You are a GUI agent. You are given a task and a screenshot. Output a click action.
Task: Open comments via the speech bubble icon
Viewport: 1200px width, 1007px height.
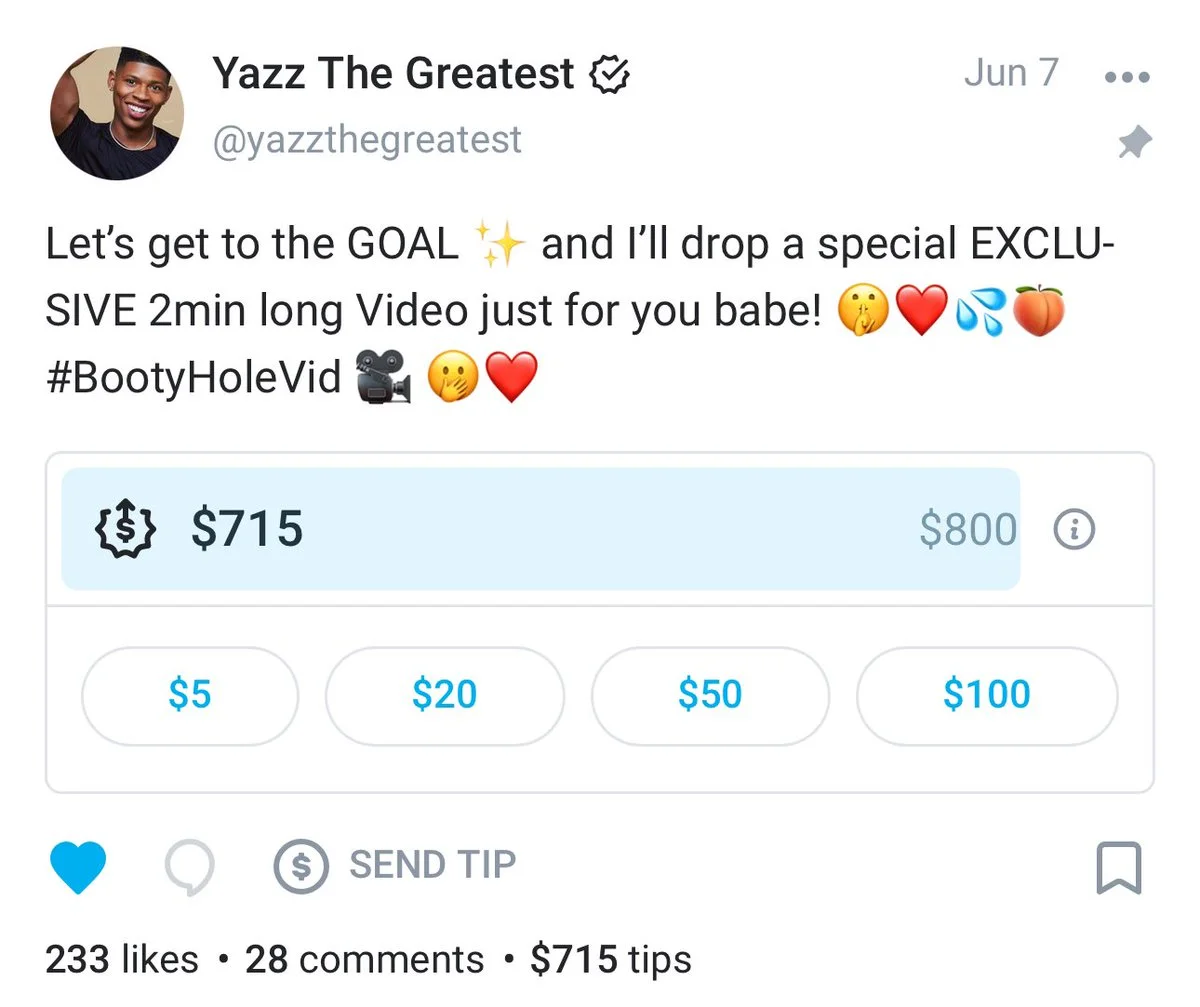point(190,866)
